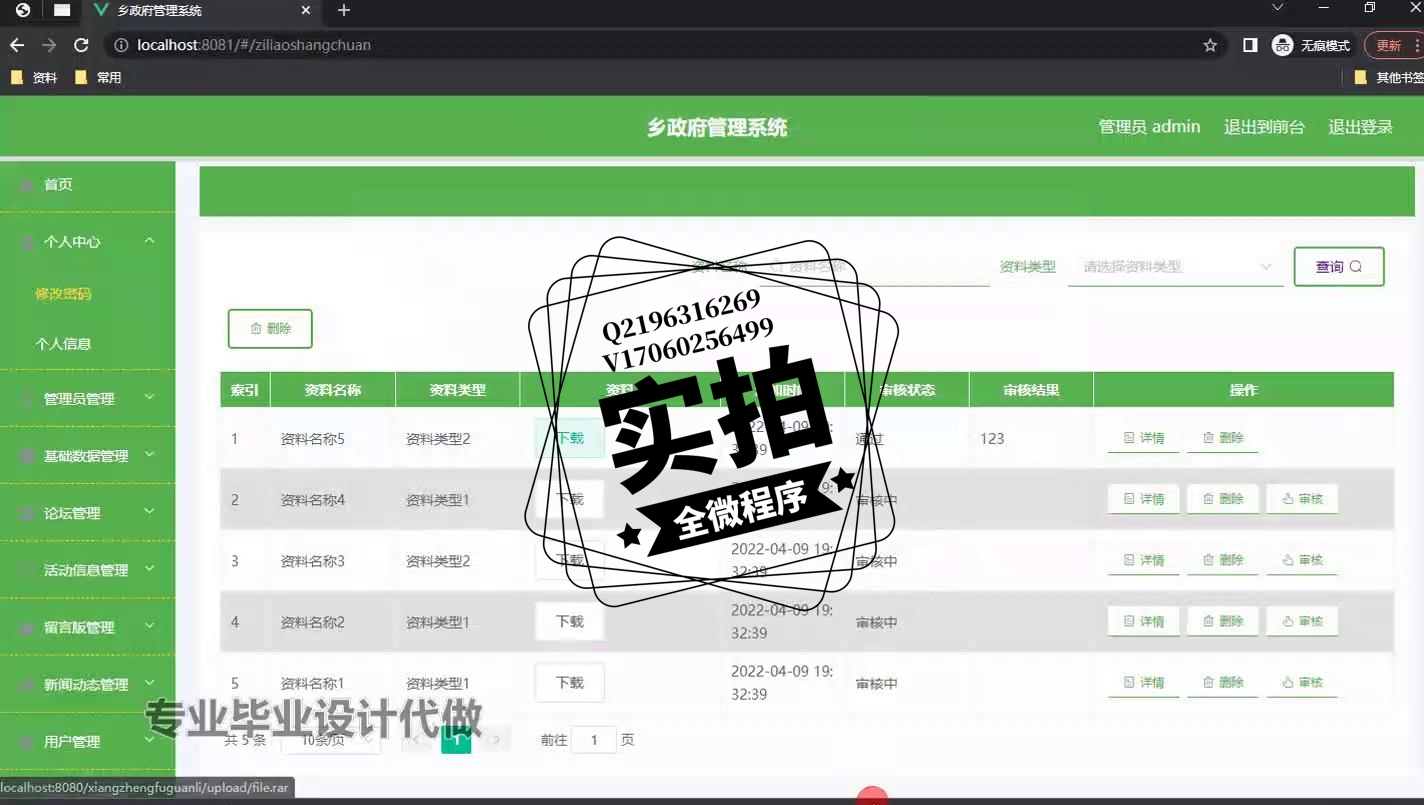Open the browser side panel icon
The image size is (1424, 805).
(1250, 45)
